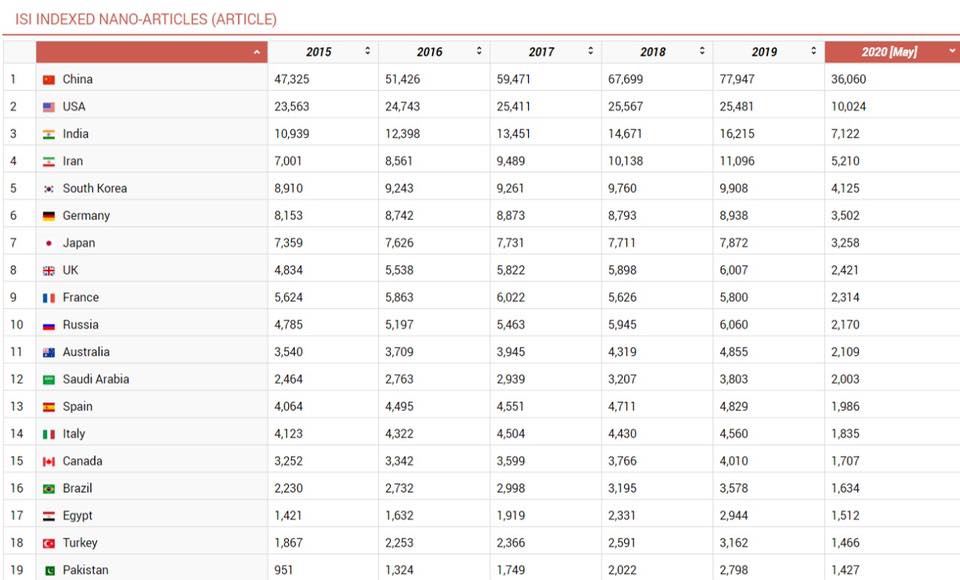Sort table by the 2019 column

click(x=768, y=52)
